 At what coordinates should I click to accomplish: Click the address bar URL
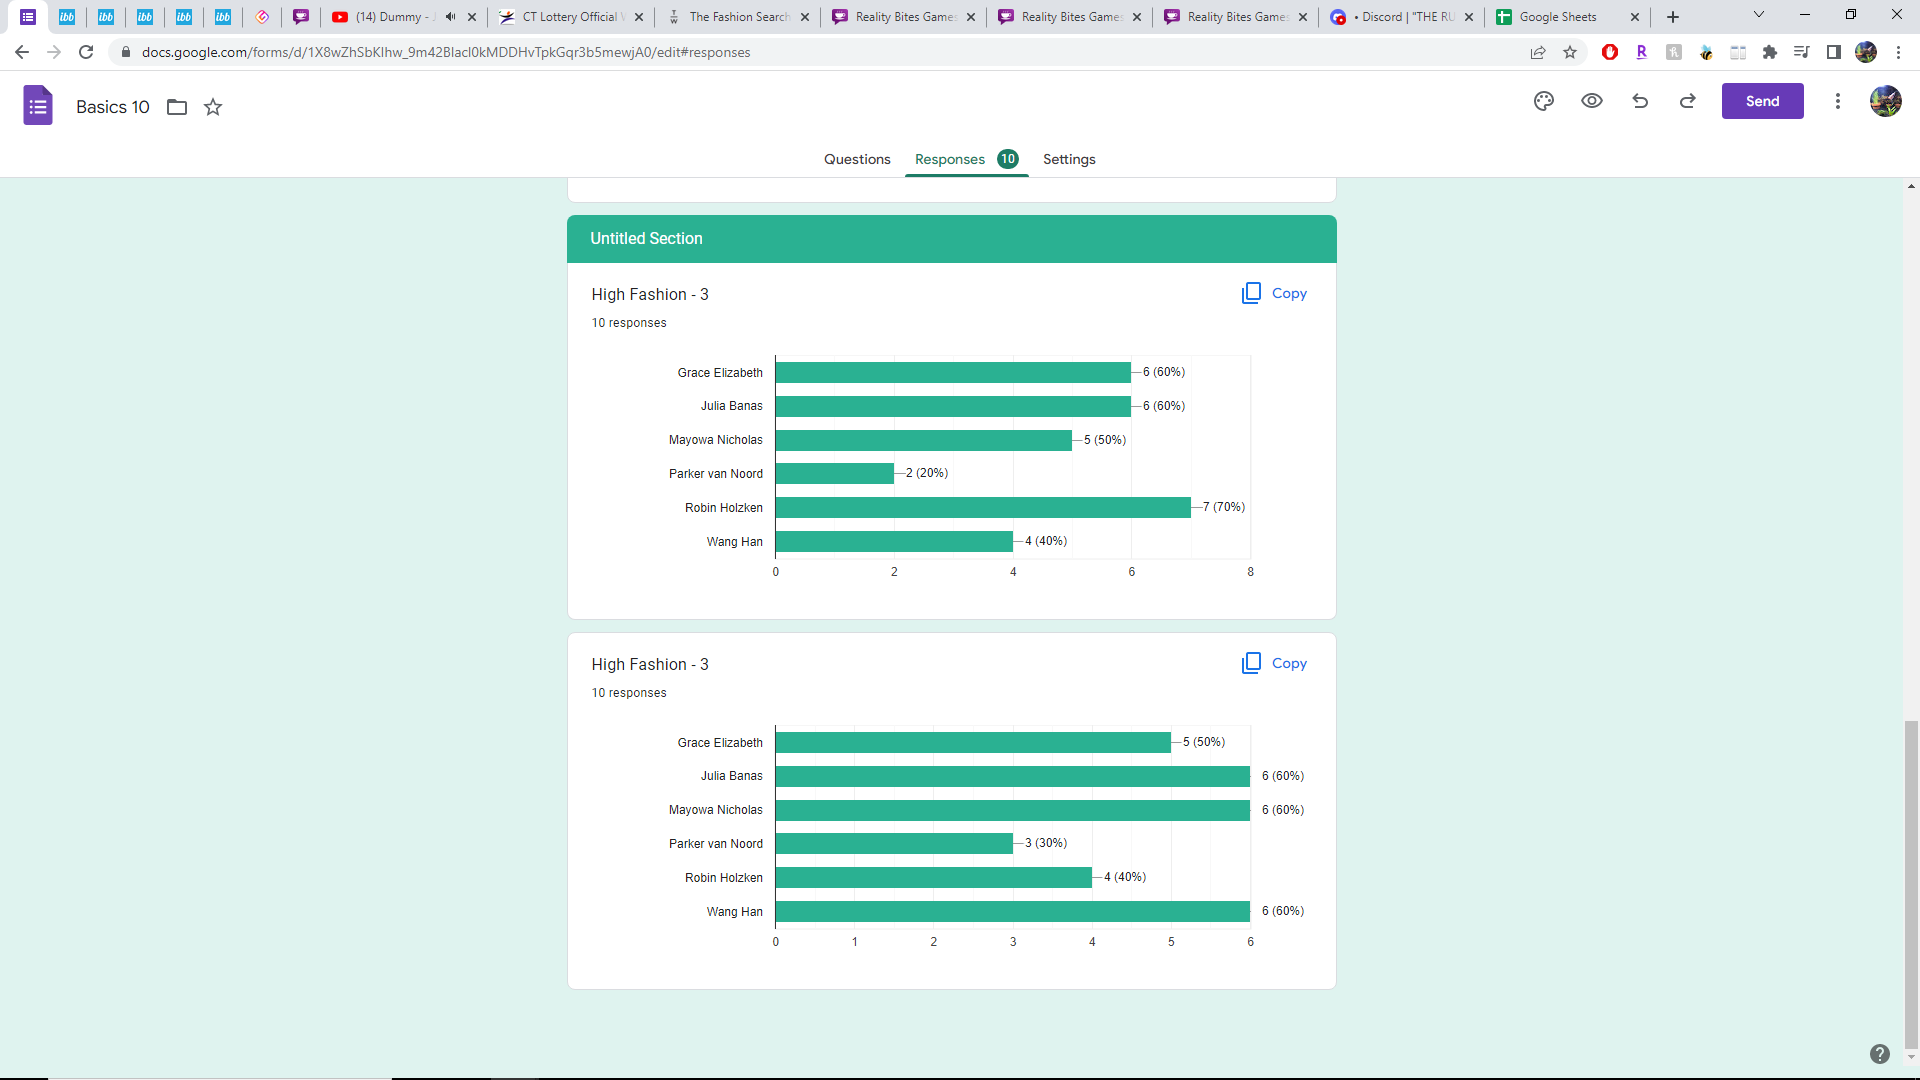pyautogui.click(x=446, y=52)
